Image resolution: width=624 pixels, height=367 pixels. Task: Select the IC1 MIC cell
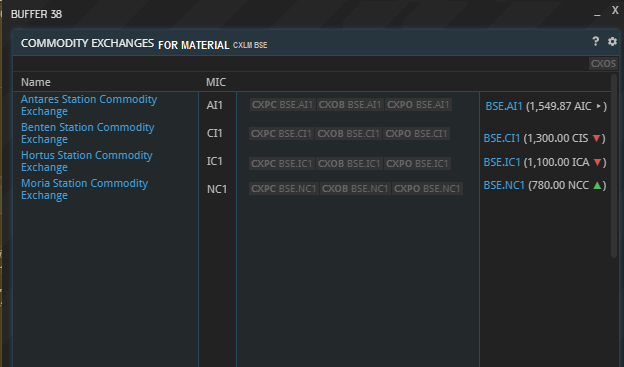coord(214,161)
